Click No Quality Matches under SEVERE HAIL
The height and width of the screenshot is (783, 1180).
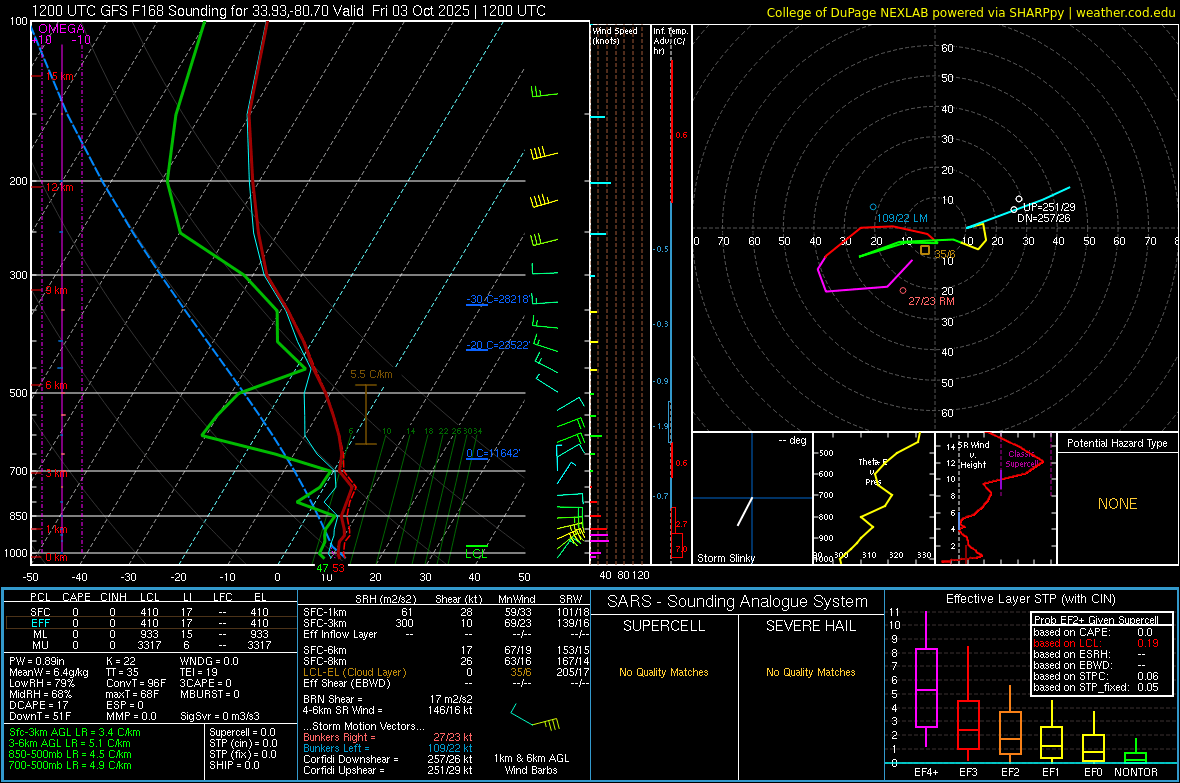click(810, 672)
